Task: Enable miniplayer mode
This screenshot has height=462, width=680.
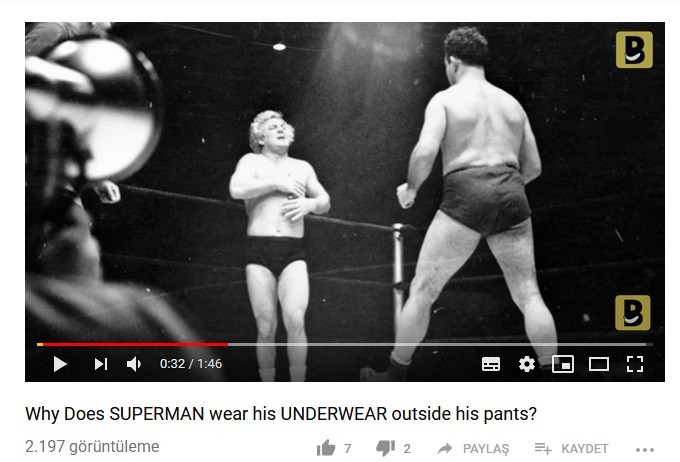Action: 563,364
